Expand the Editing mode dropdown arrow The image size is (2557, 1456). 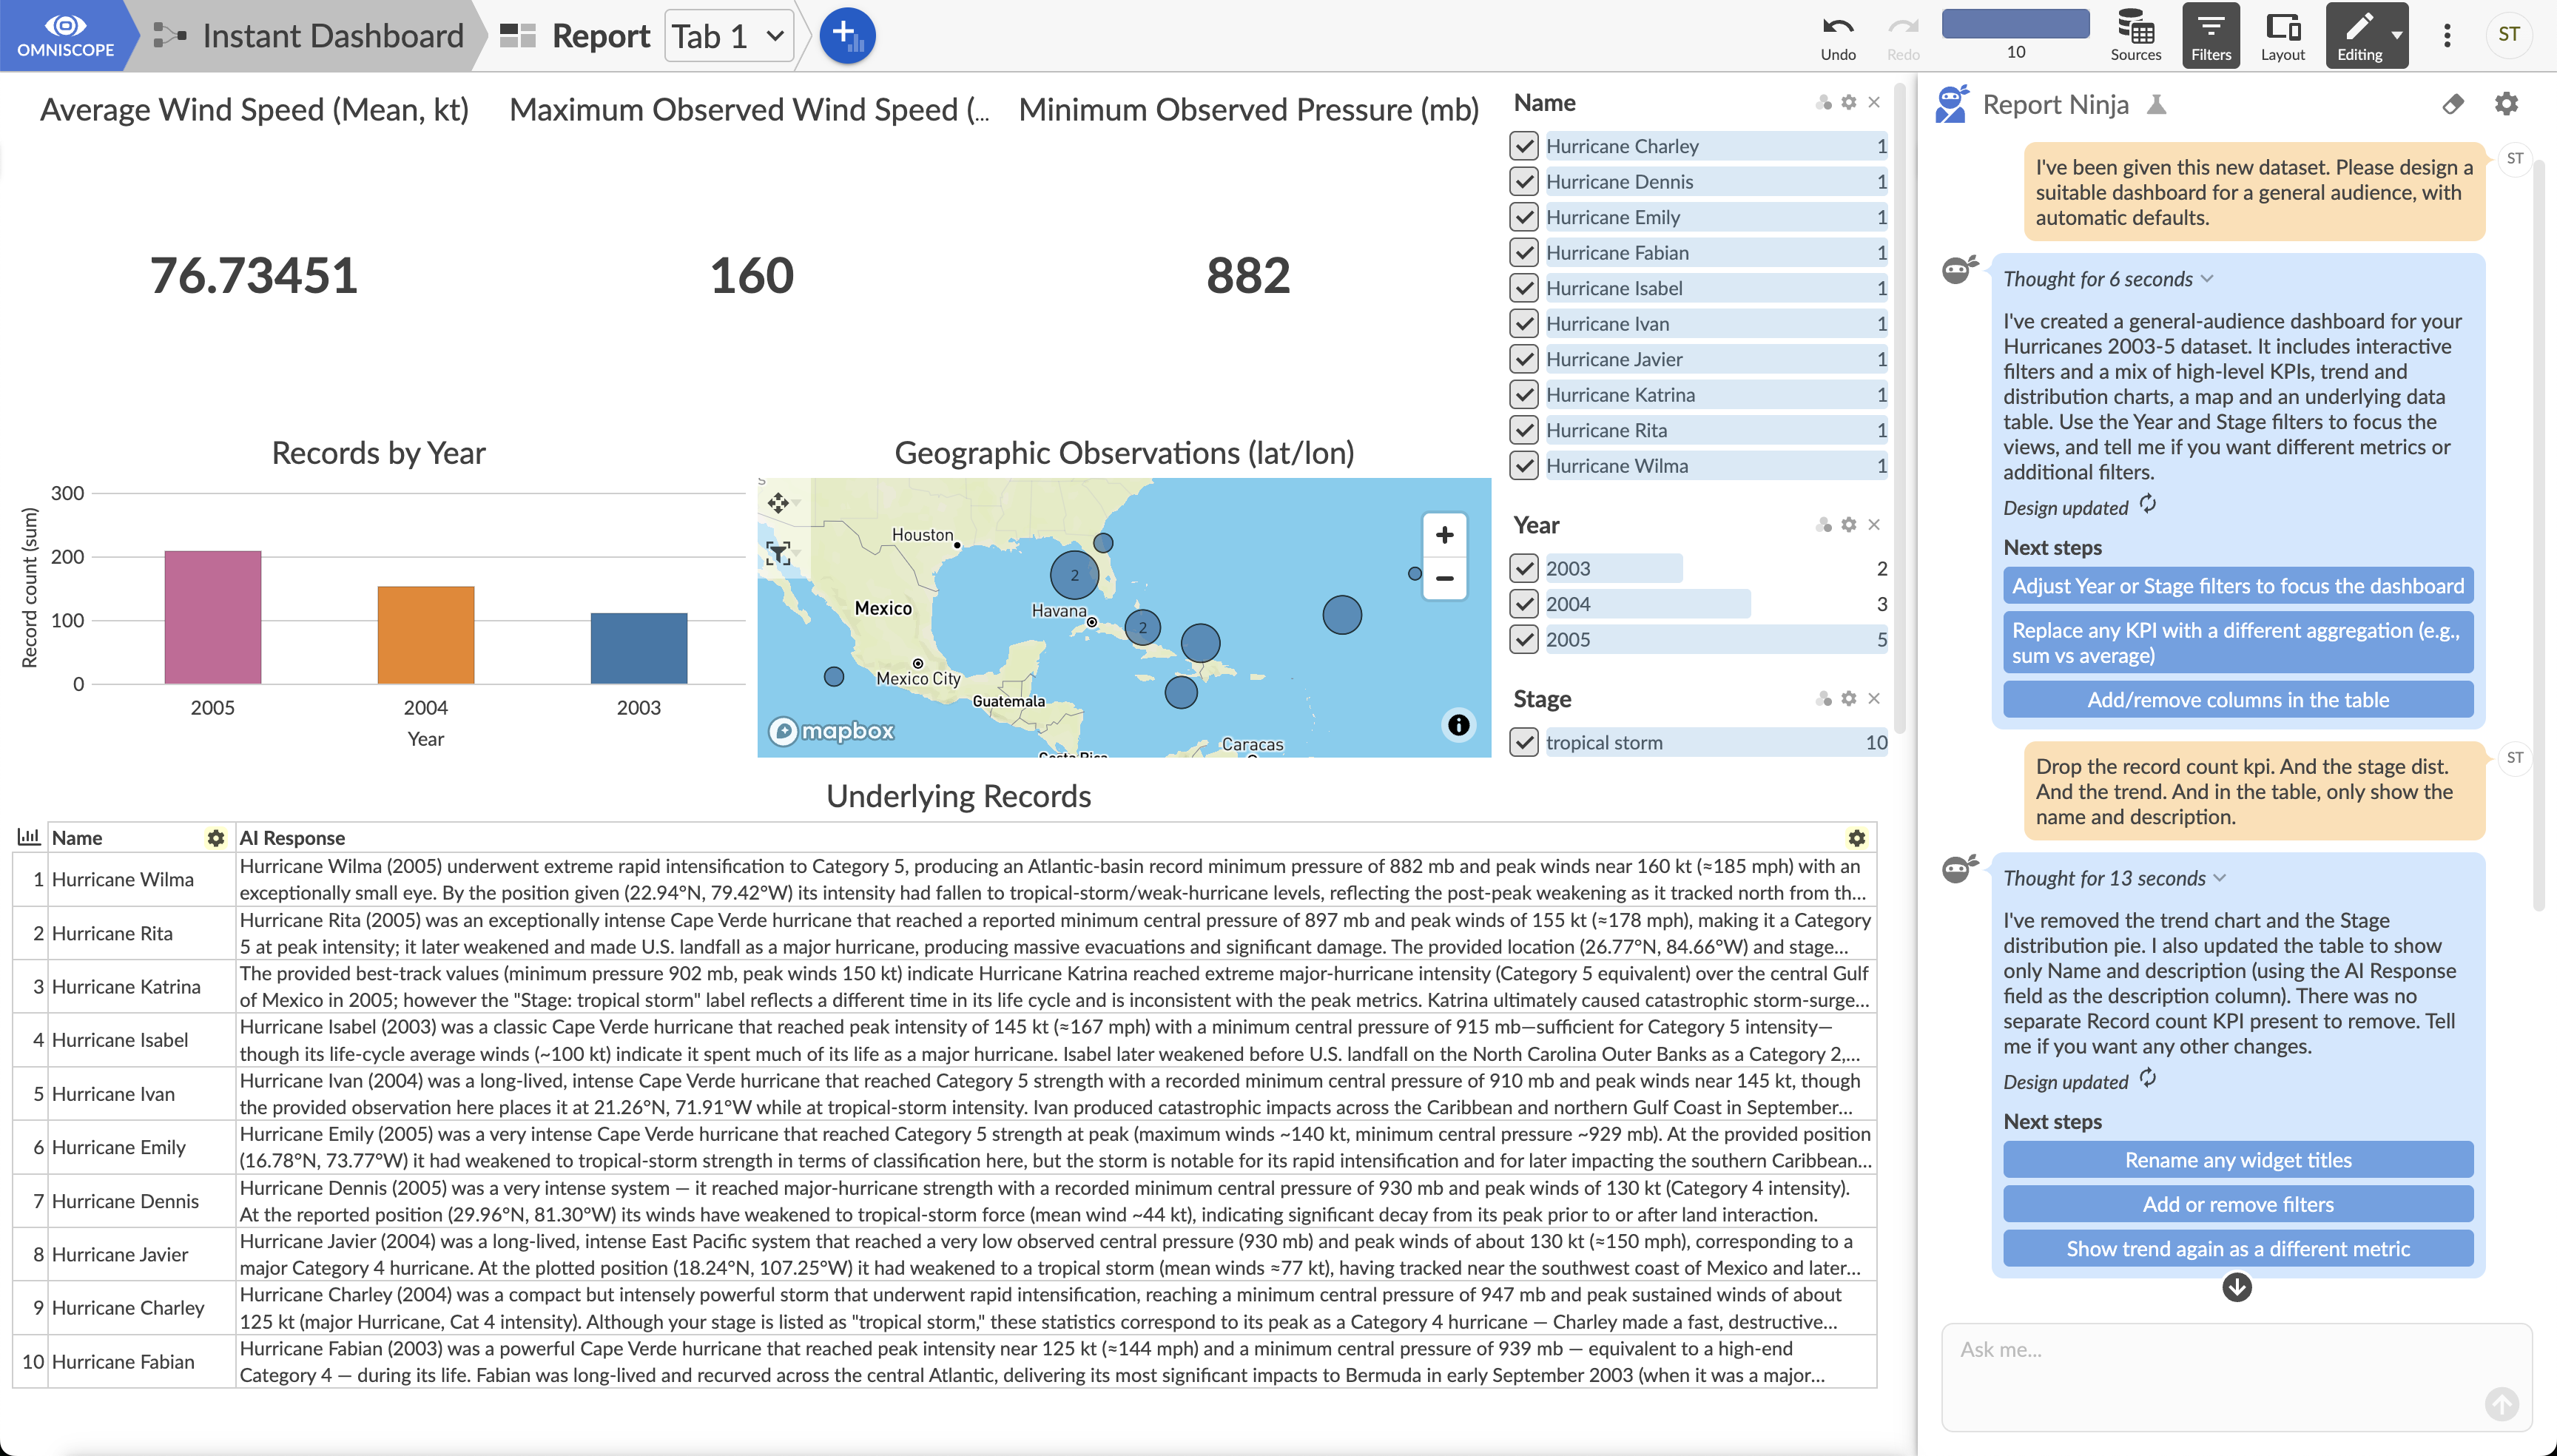pos(2397,35)
